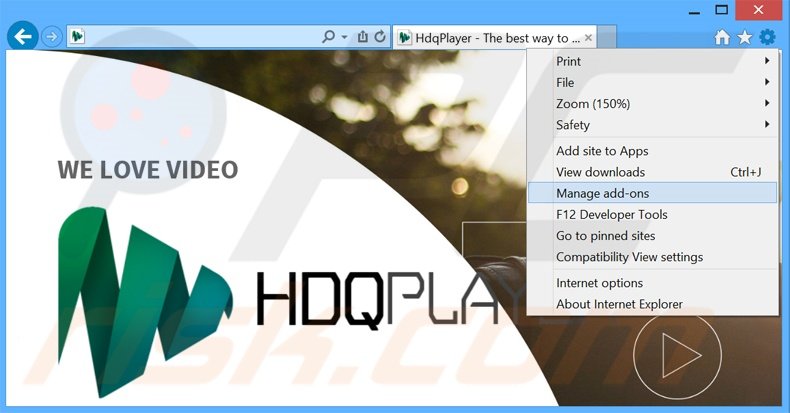Close the Internet Explorer window

click(758, 10)
